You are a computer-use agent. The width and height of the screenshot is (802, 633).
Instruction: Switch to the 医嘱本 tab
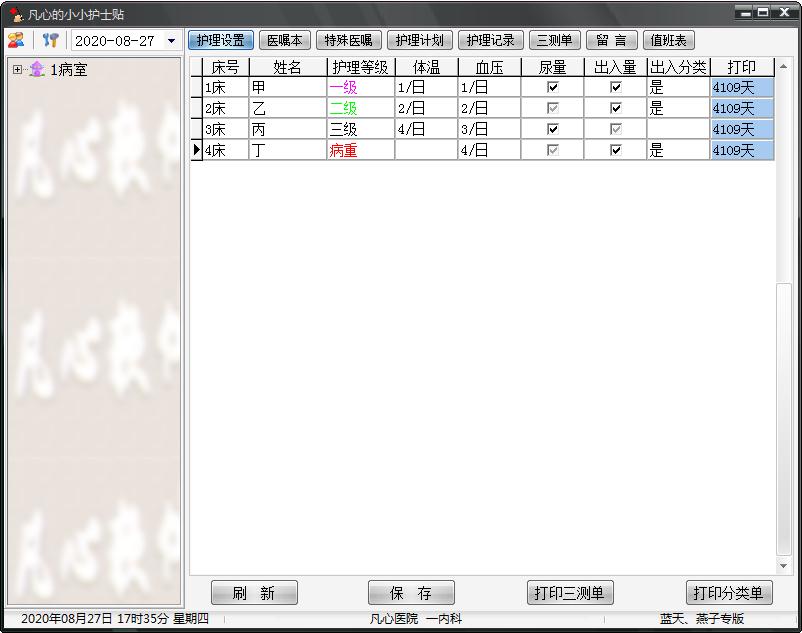284,40
